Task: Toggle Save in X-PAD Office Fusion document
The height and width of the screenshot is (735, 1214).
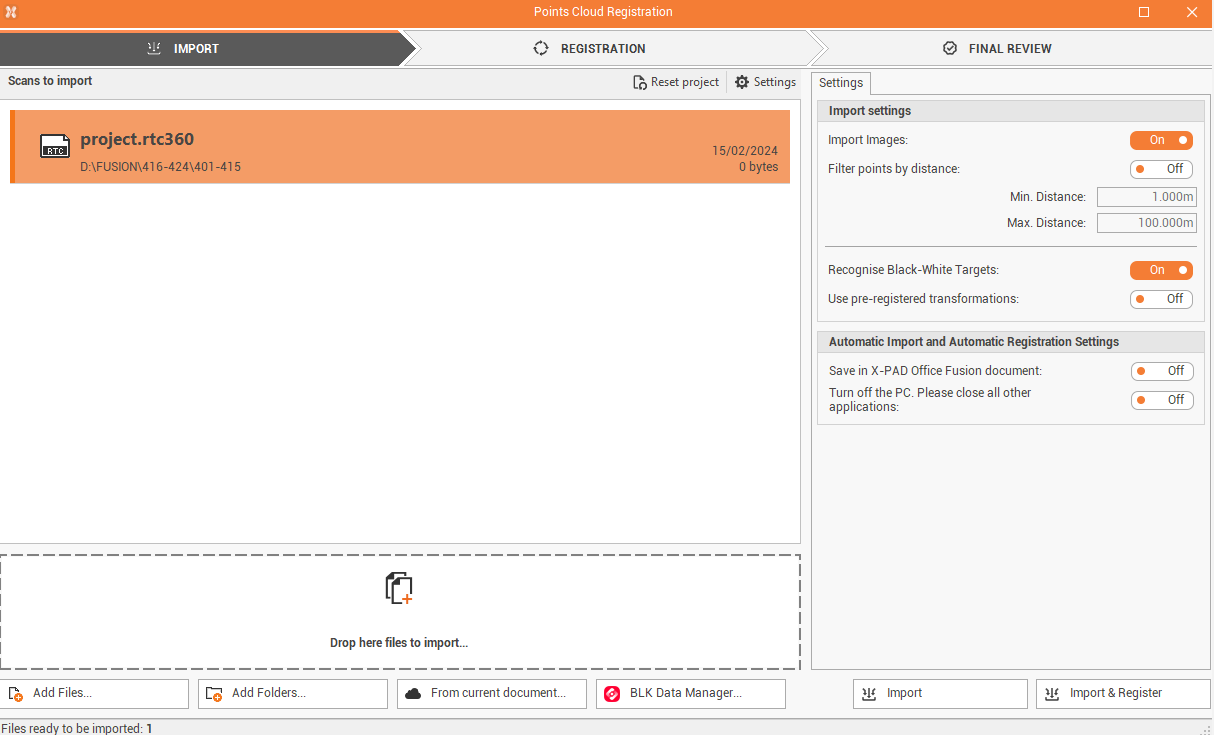Action: (x=1162, y=371)
